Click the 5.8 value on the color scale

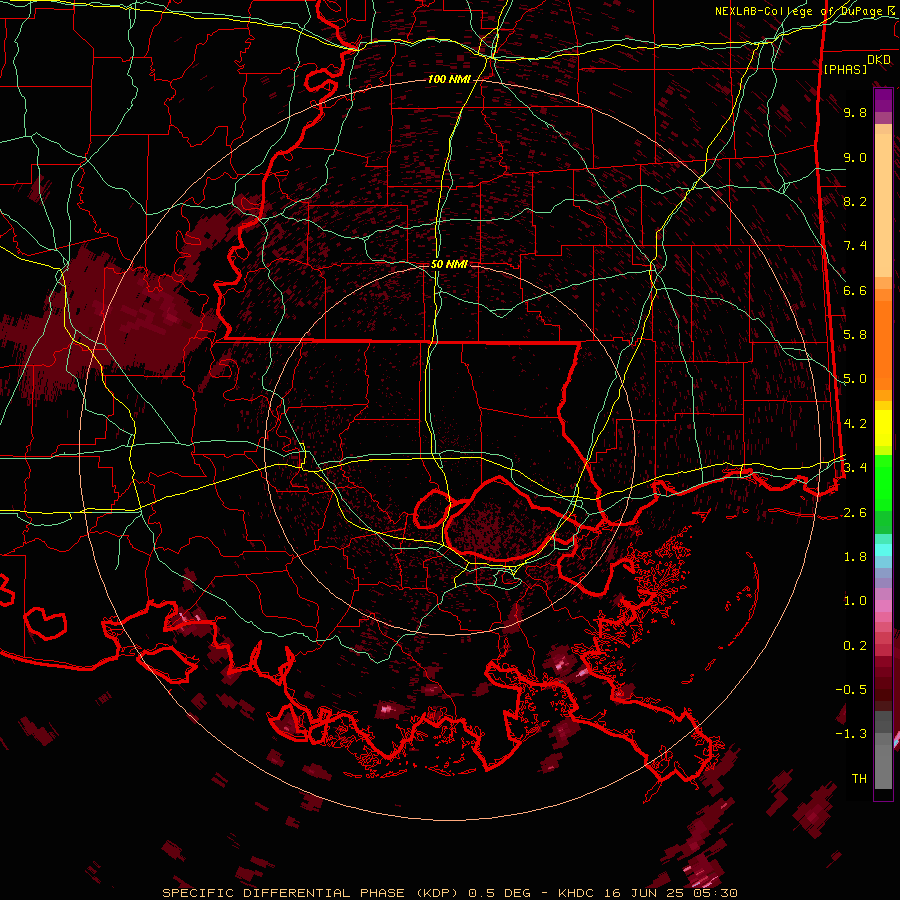pyautogui.click(x=855, y=335)
